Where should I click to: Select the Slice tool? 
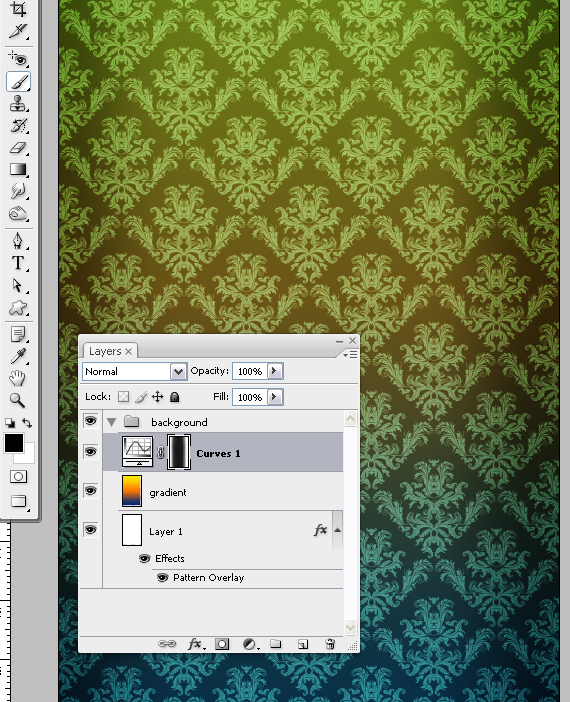point(18,31)
